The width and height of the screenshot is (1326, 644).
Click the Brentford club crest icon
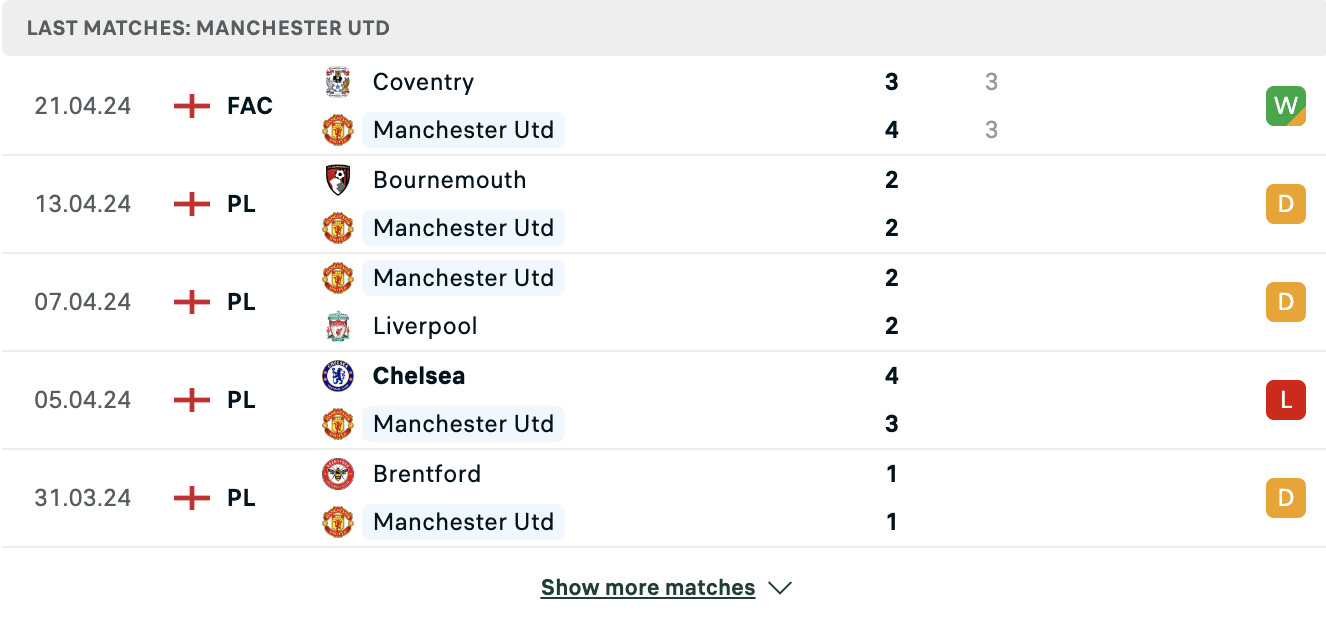[338, 474]
